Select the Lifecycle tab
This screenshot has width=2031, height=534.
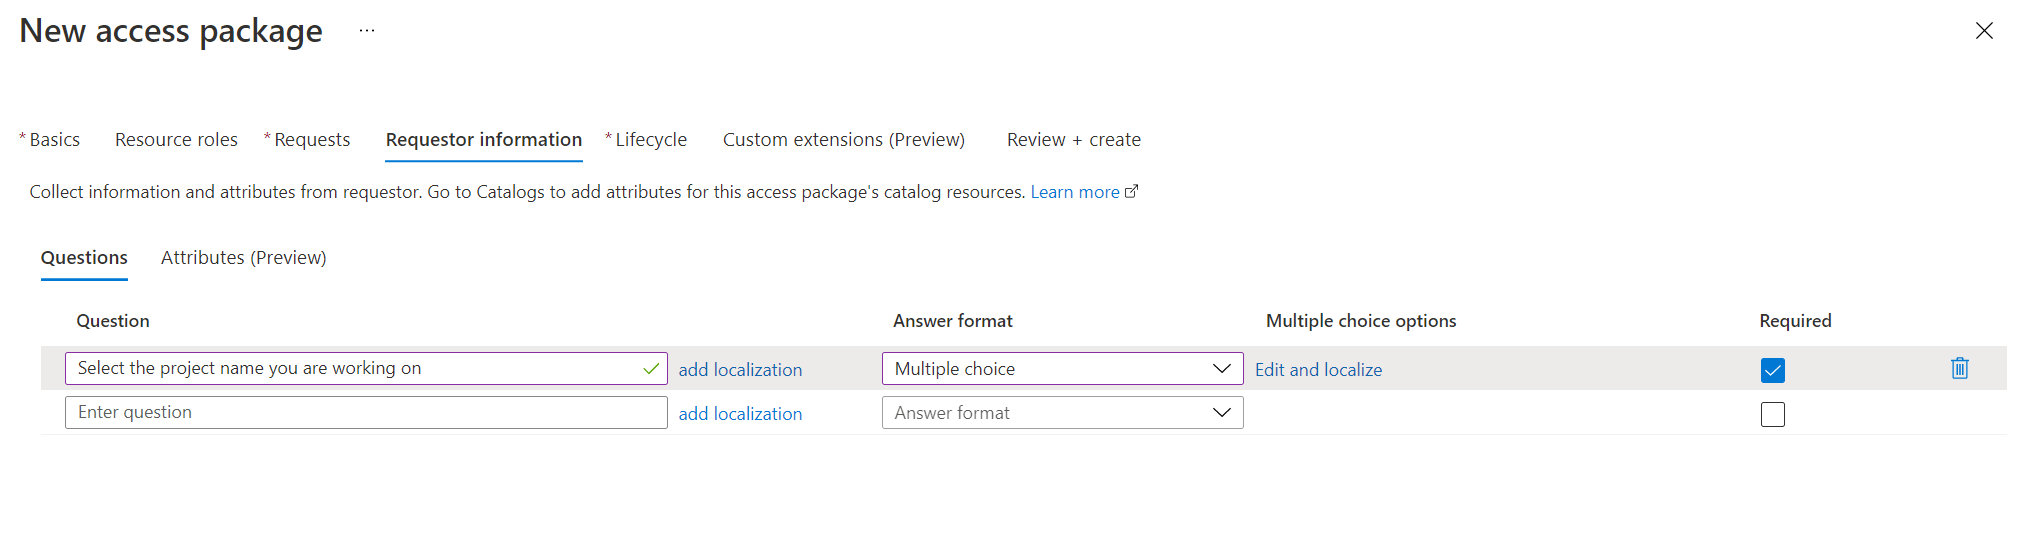click(x=650, y=140)
